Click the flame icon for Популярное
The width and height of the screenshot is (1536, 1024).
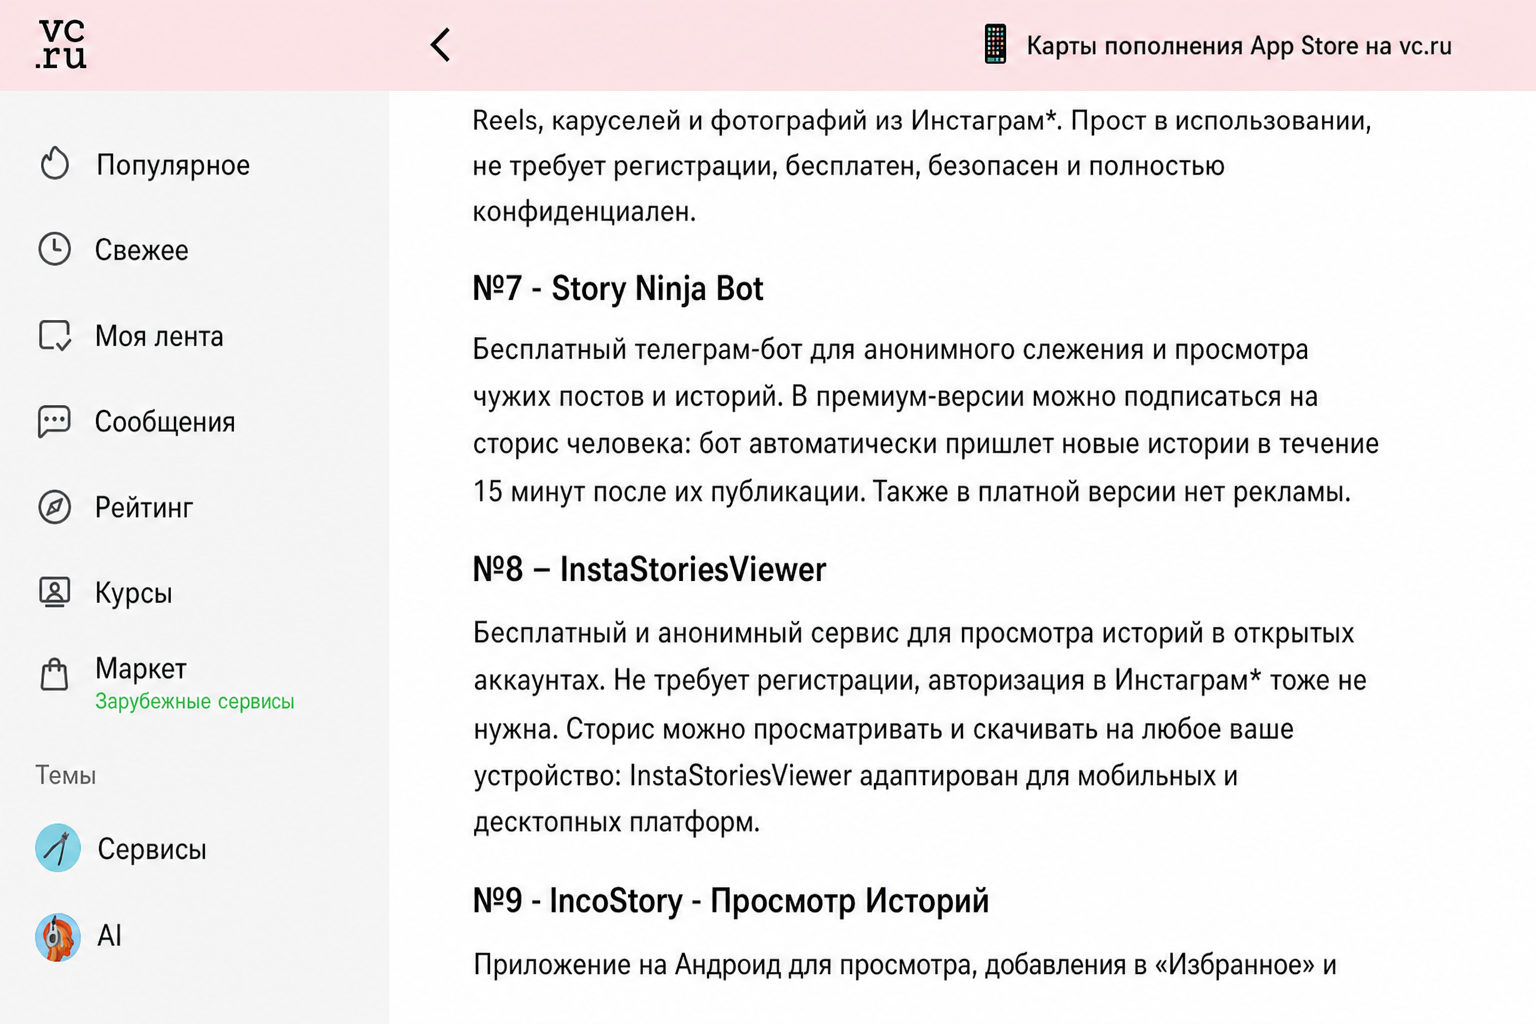coord(55,164)
